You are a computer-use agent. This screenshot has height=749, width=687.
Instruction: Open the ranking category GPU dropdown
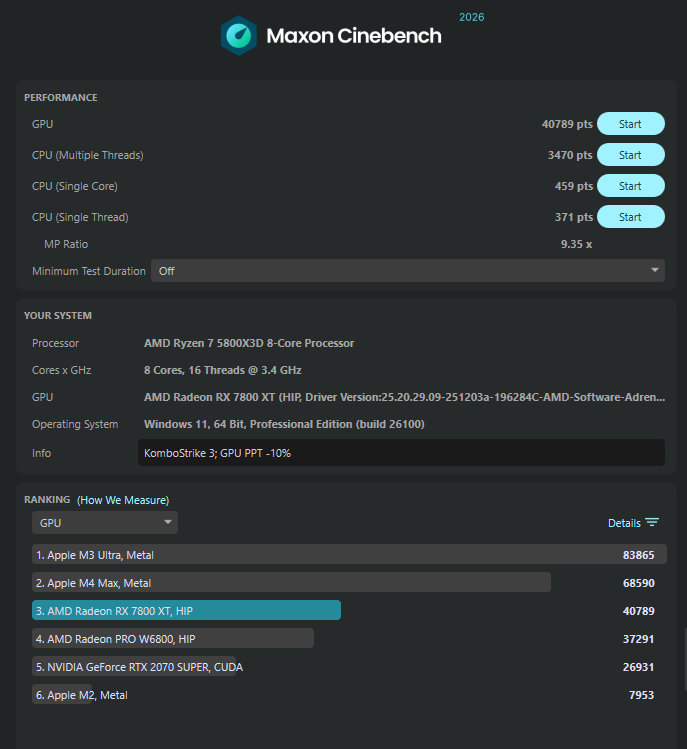tap(105, 523)
